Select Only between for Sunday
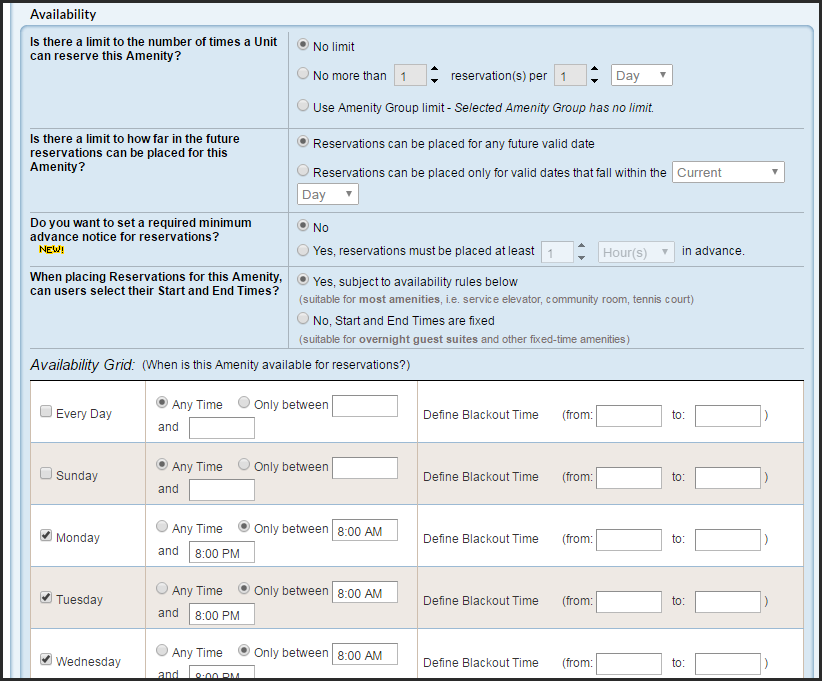The height and width of the screenshot is (681, 822). click(244, 464)
